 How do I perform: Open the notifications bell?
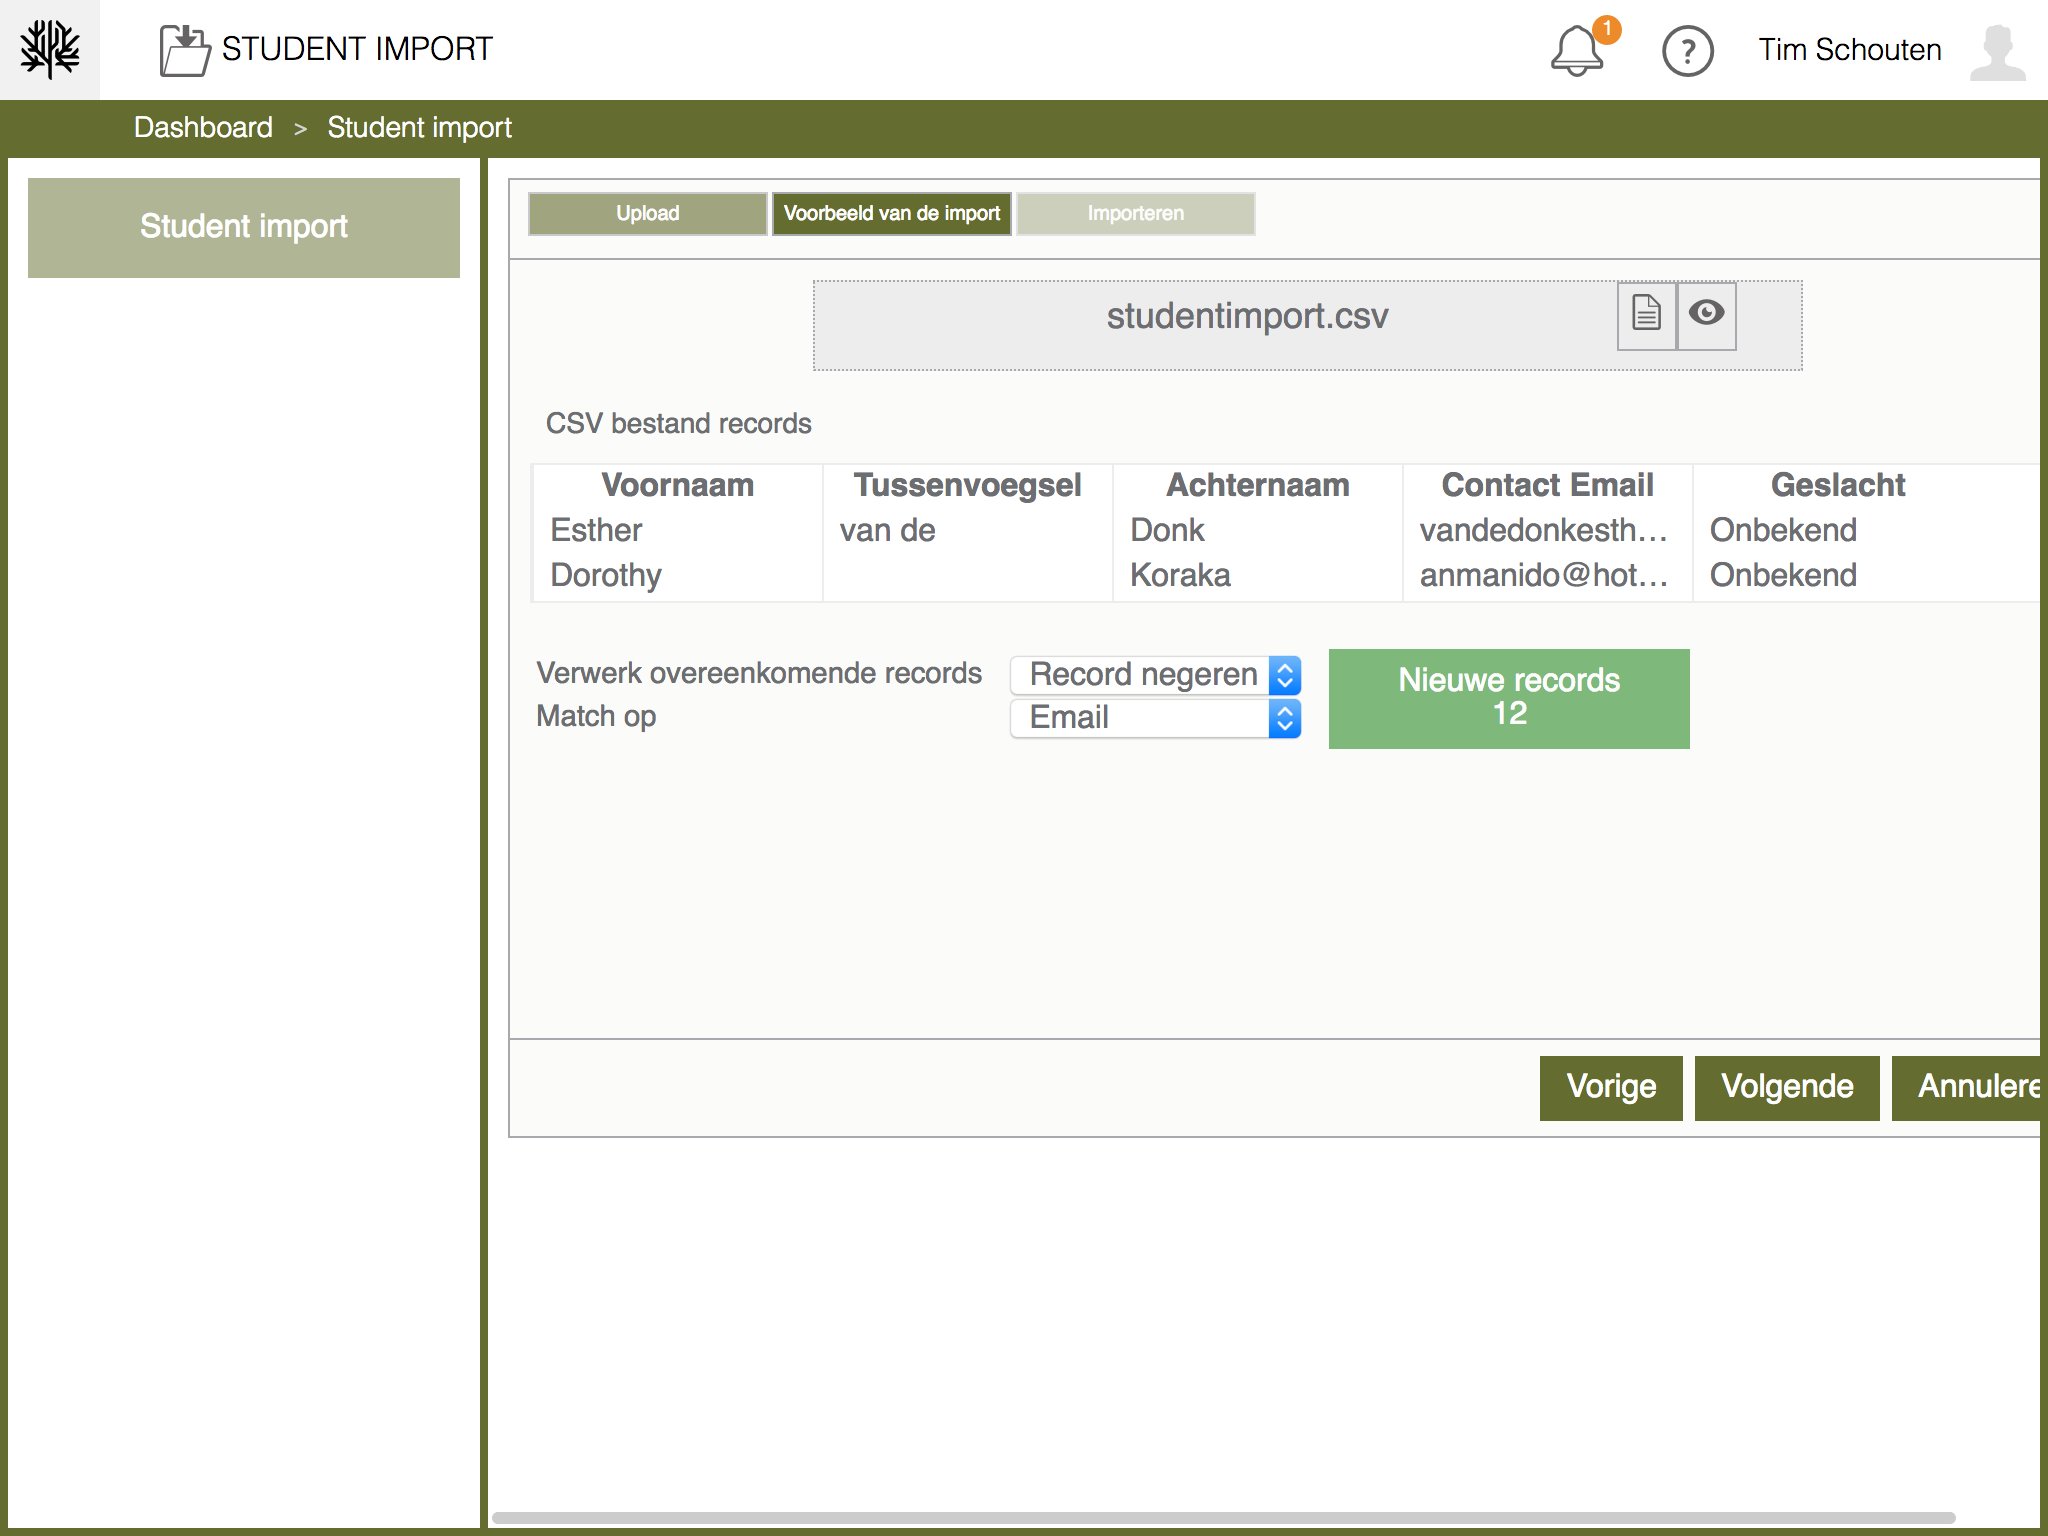click(x=1577, y=50)
